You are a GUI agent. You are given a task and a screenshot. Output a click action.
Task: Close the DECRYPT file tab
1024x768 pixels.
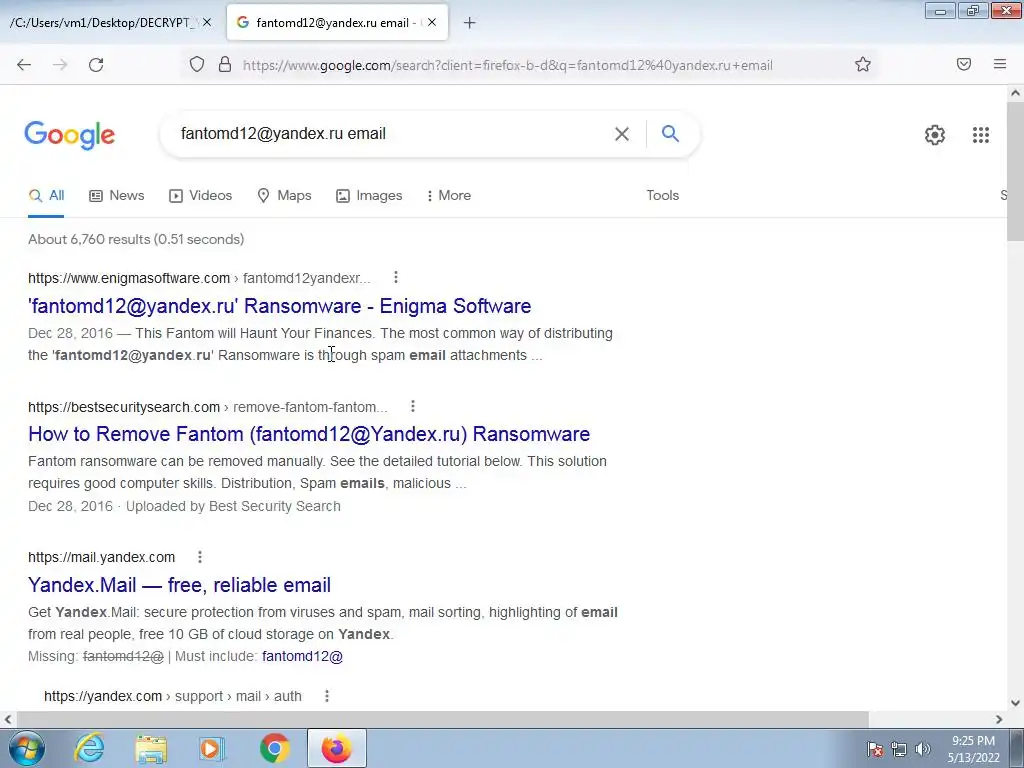pos(207,22)
